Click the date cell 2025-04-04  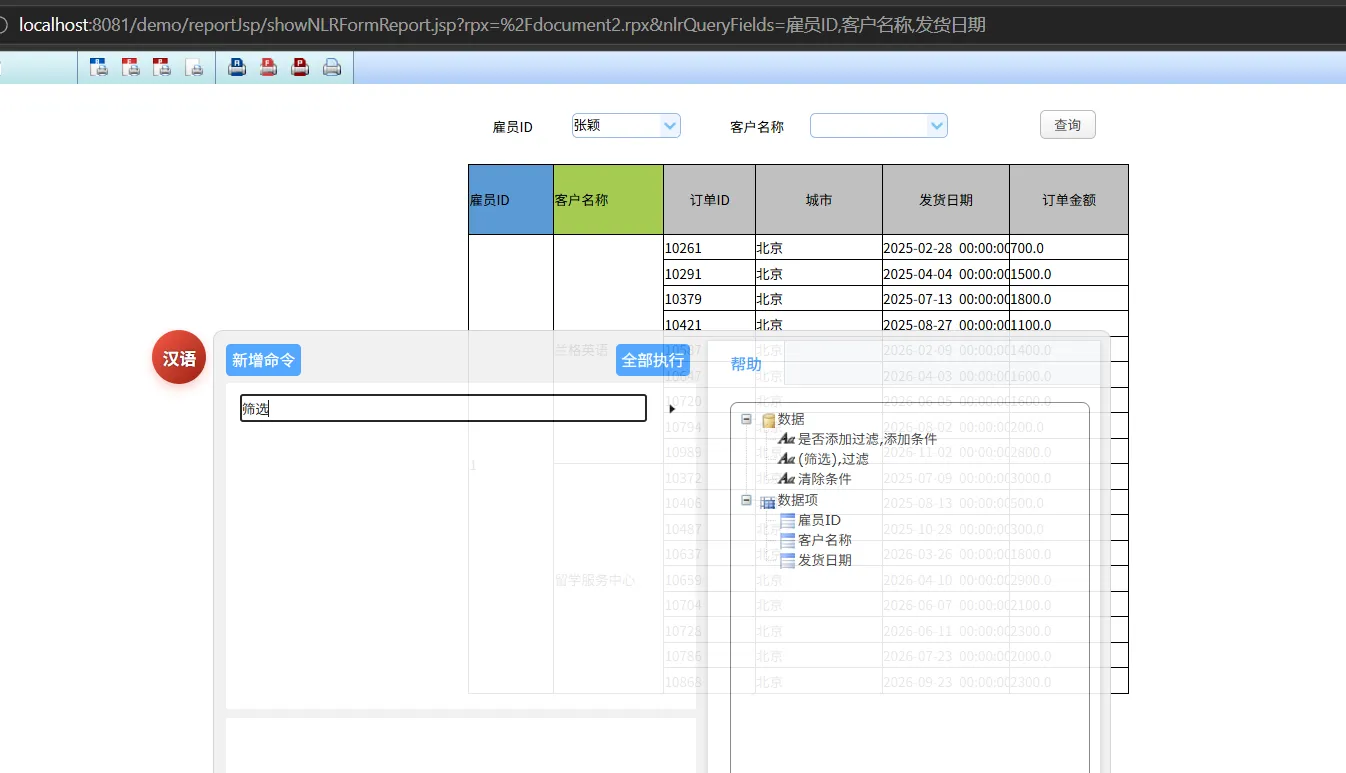pyautogui.click(x=946, y=273)
